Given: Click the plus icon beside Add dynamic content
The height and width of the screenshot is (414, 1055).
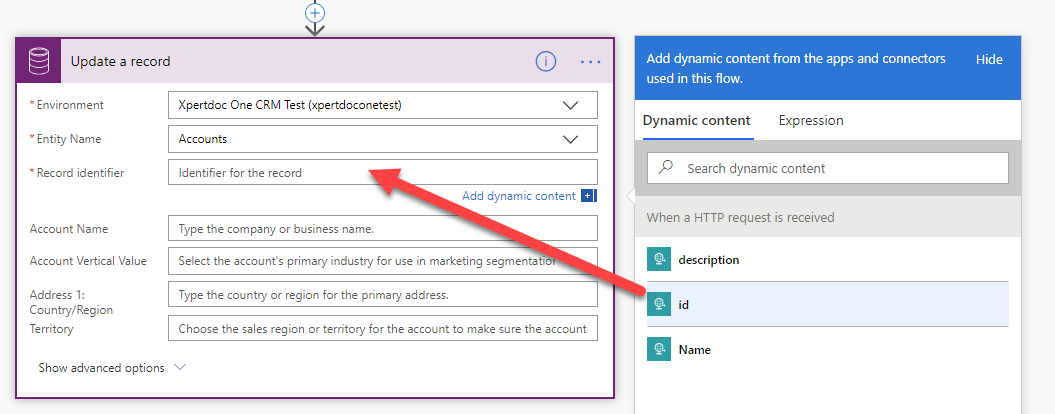Looking at the screenshot, I should pos(588,196).
